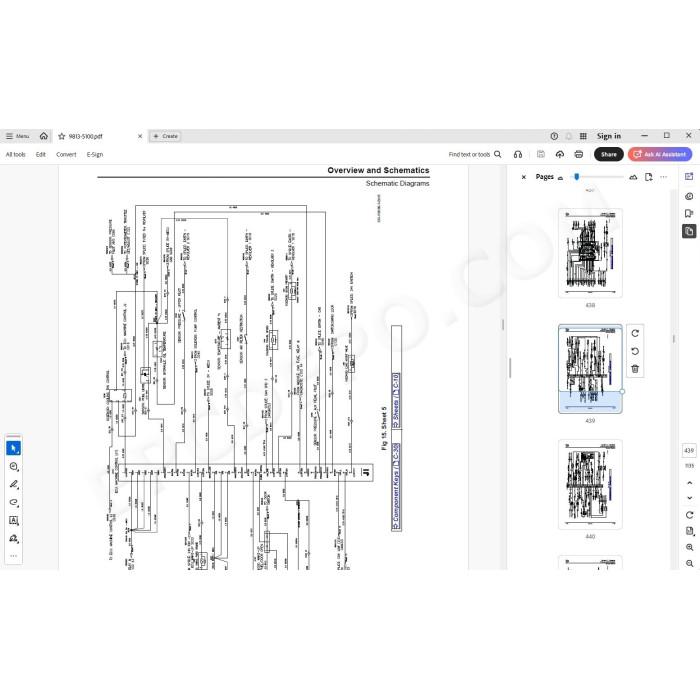700x700 pixels.
Task: Click the Overview and Schematics heading
Action: [x=378, y=170]
